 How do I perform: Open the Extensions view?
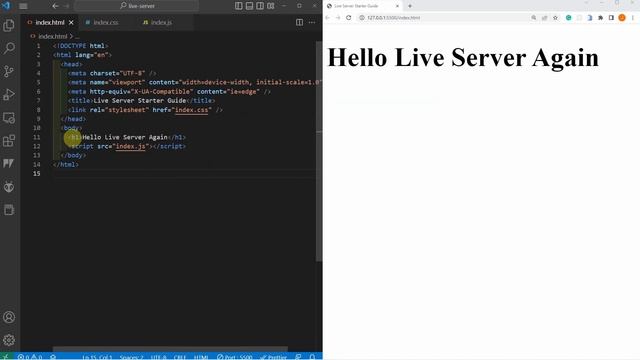[x=9, y=141]
